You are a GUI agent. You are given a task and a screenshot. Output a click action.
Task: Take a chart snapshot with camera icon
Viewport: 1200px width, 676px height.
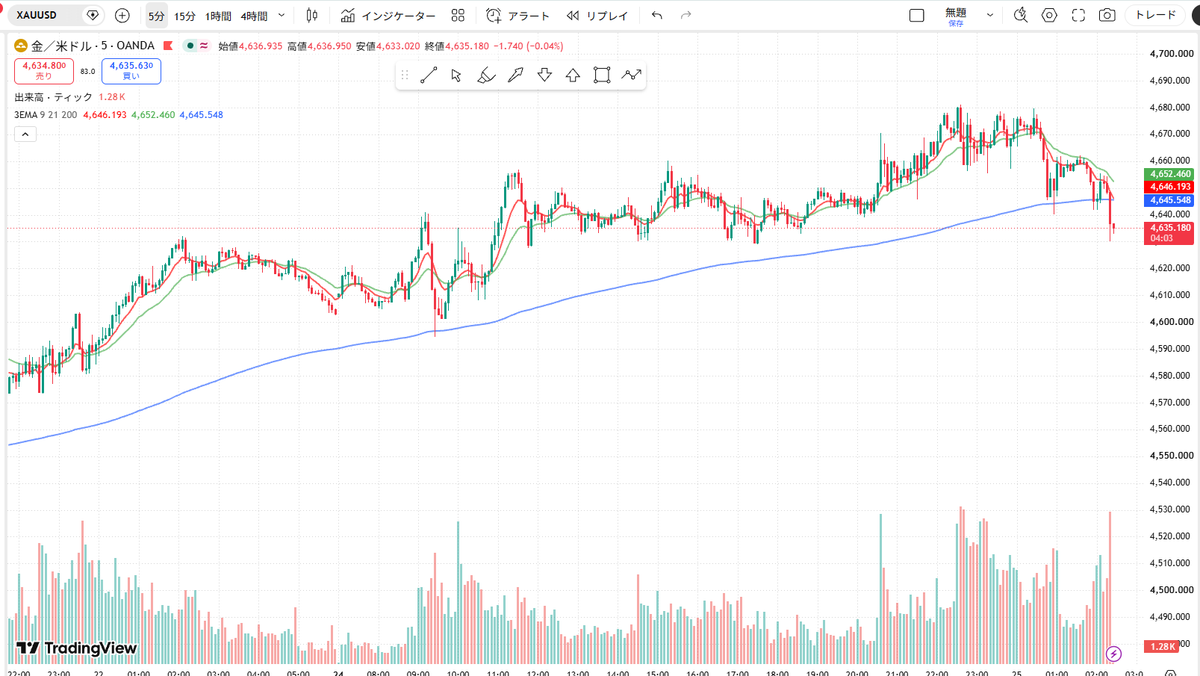tap(1107, 16)
